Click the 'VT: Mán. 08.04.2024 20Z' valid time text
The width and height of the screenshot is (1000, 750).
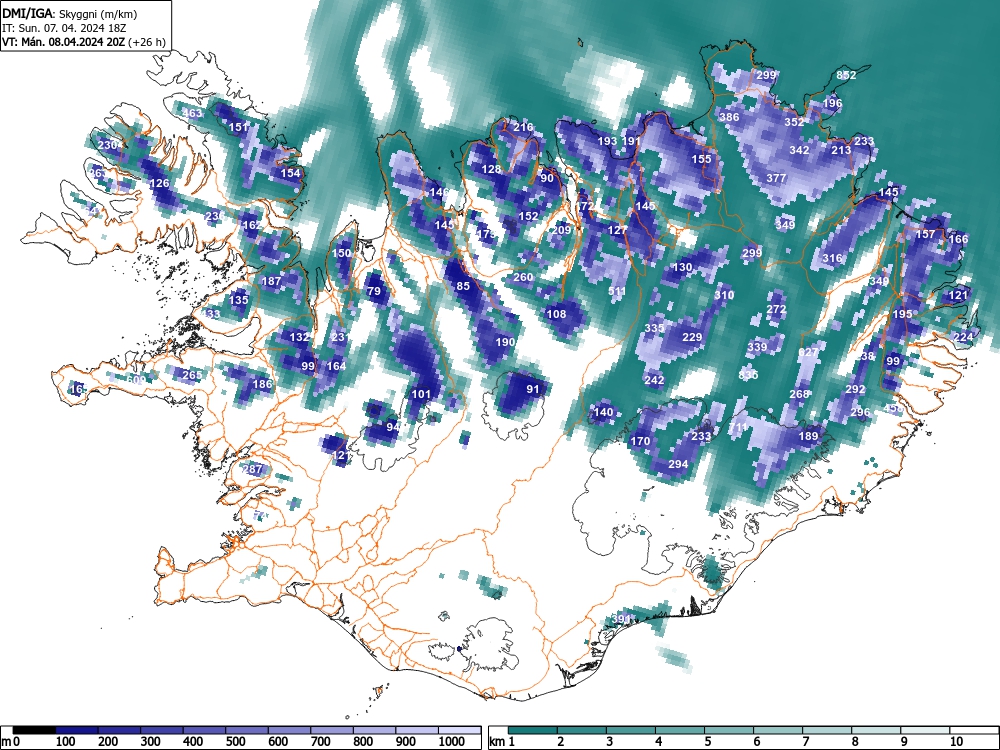pyautogui.click(x=64, y=42)
